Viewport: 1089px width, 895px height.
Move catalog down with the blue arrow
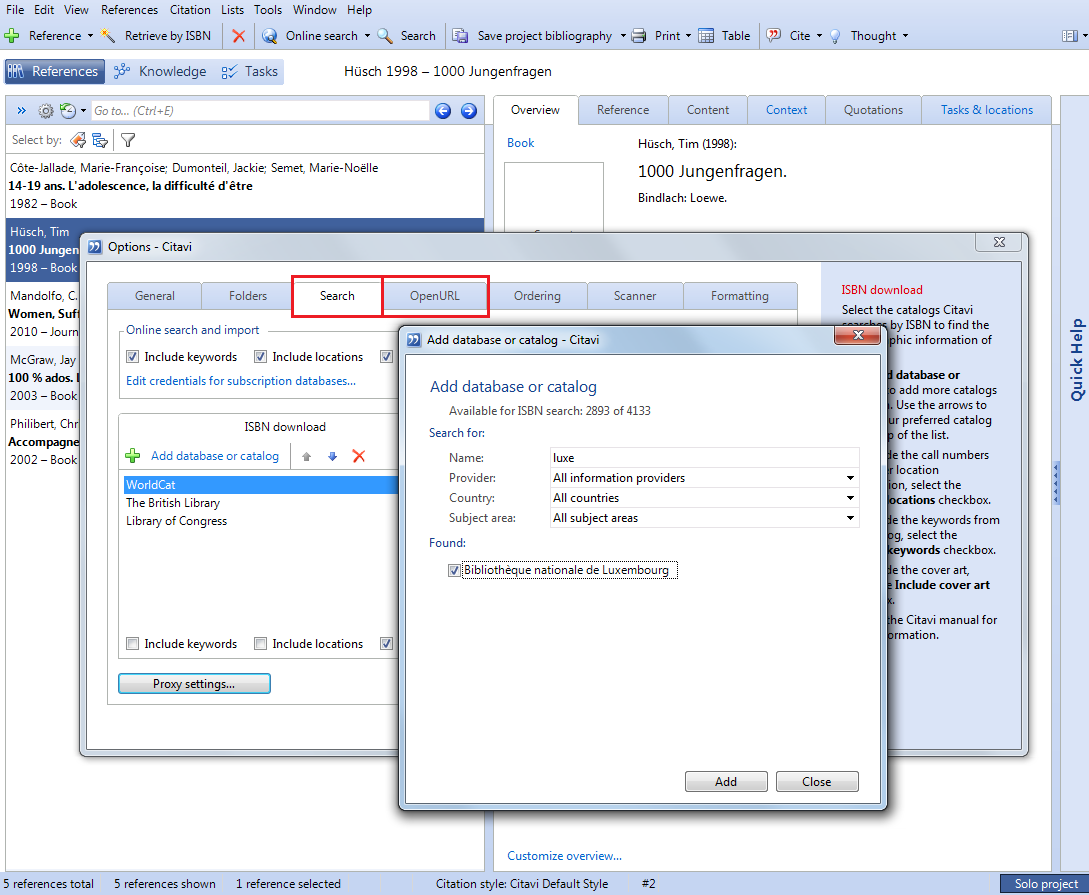click(333, 456)
